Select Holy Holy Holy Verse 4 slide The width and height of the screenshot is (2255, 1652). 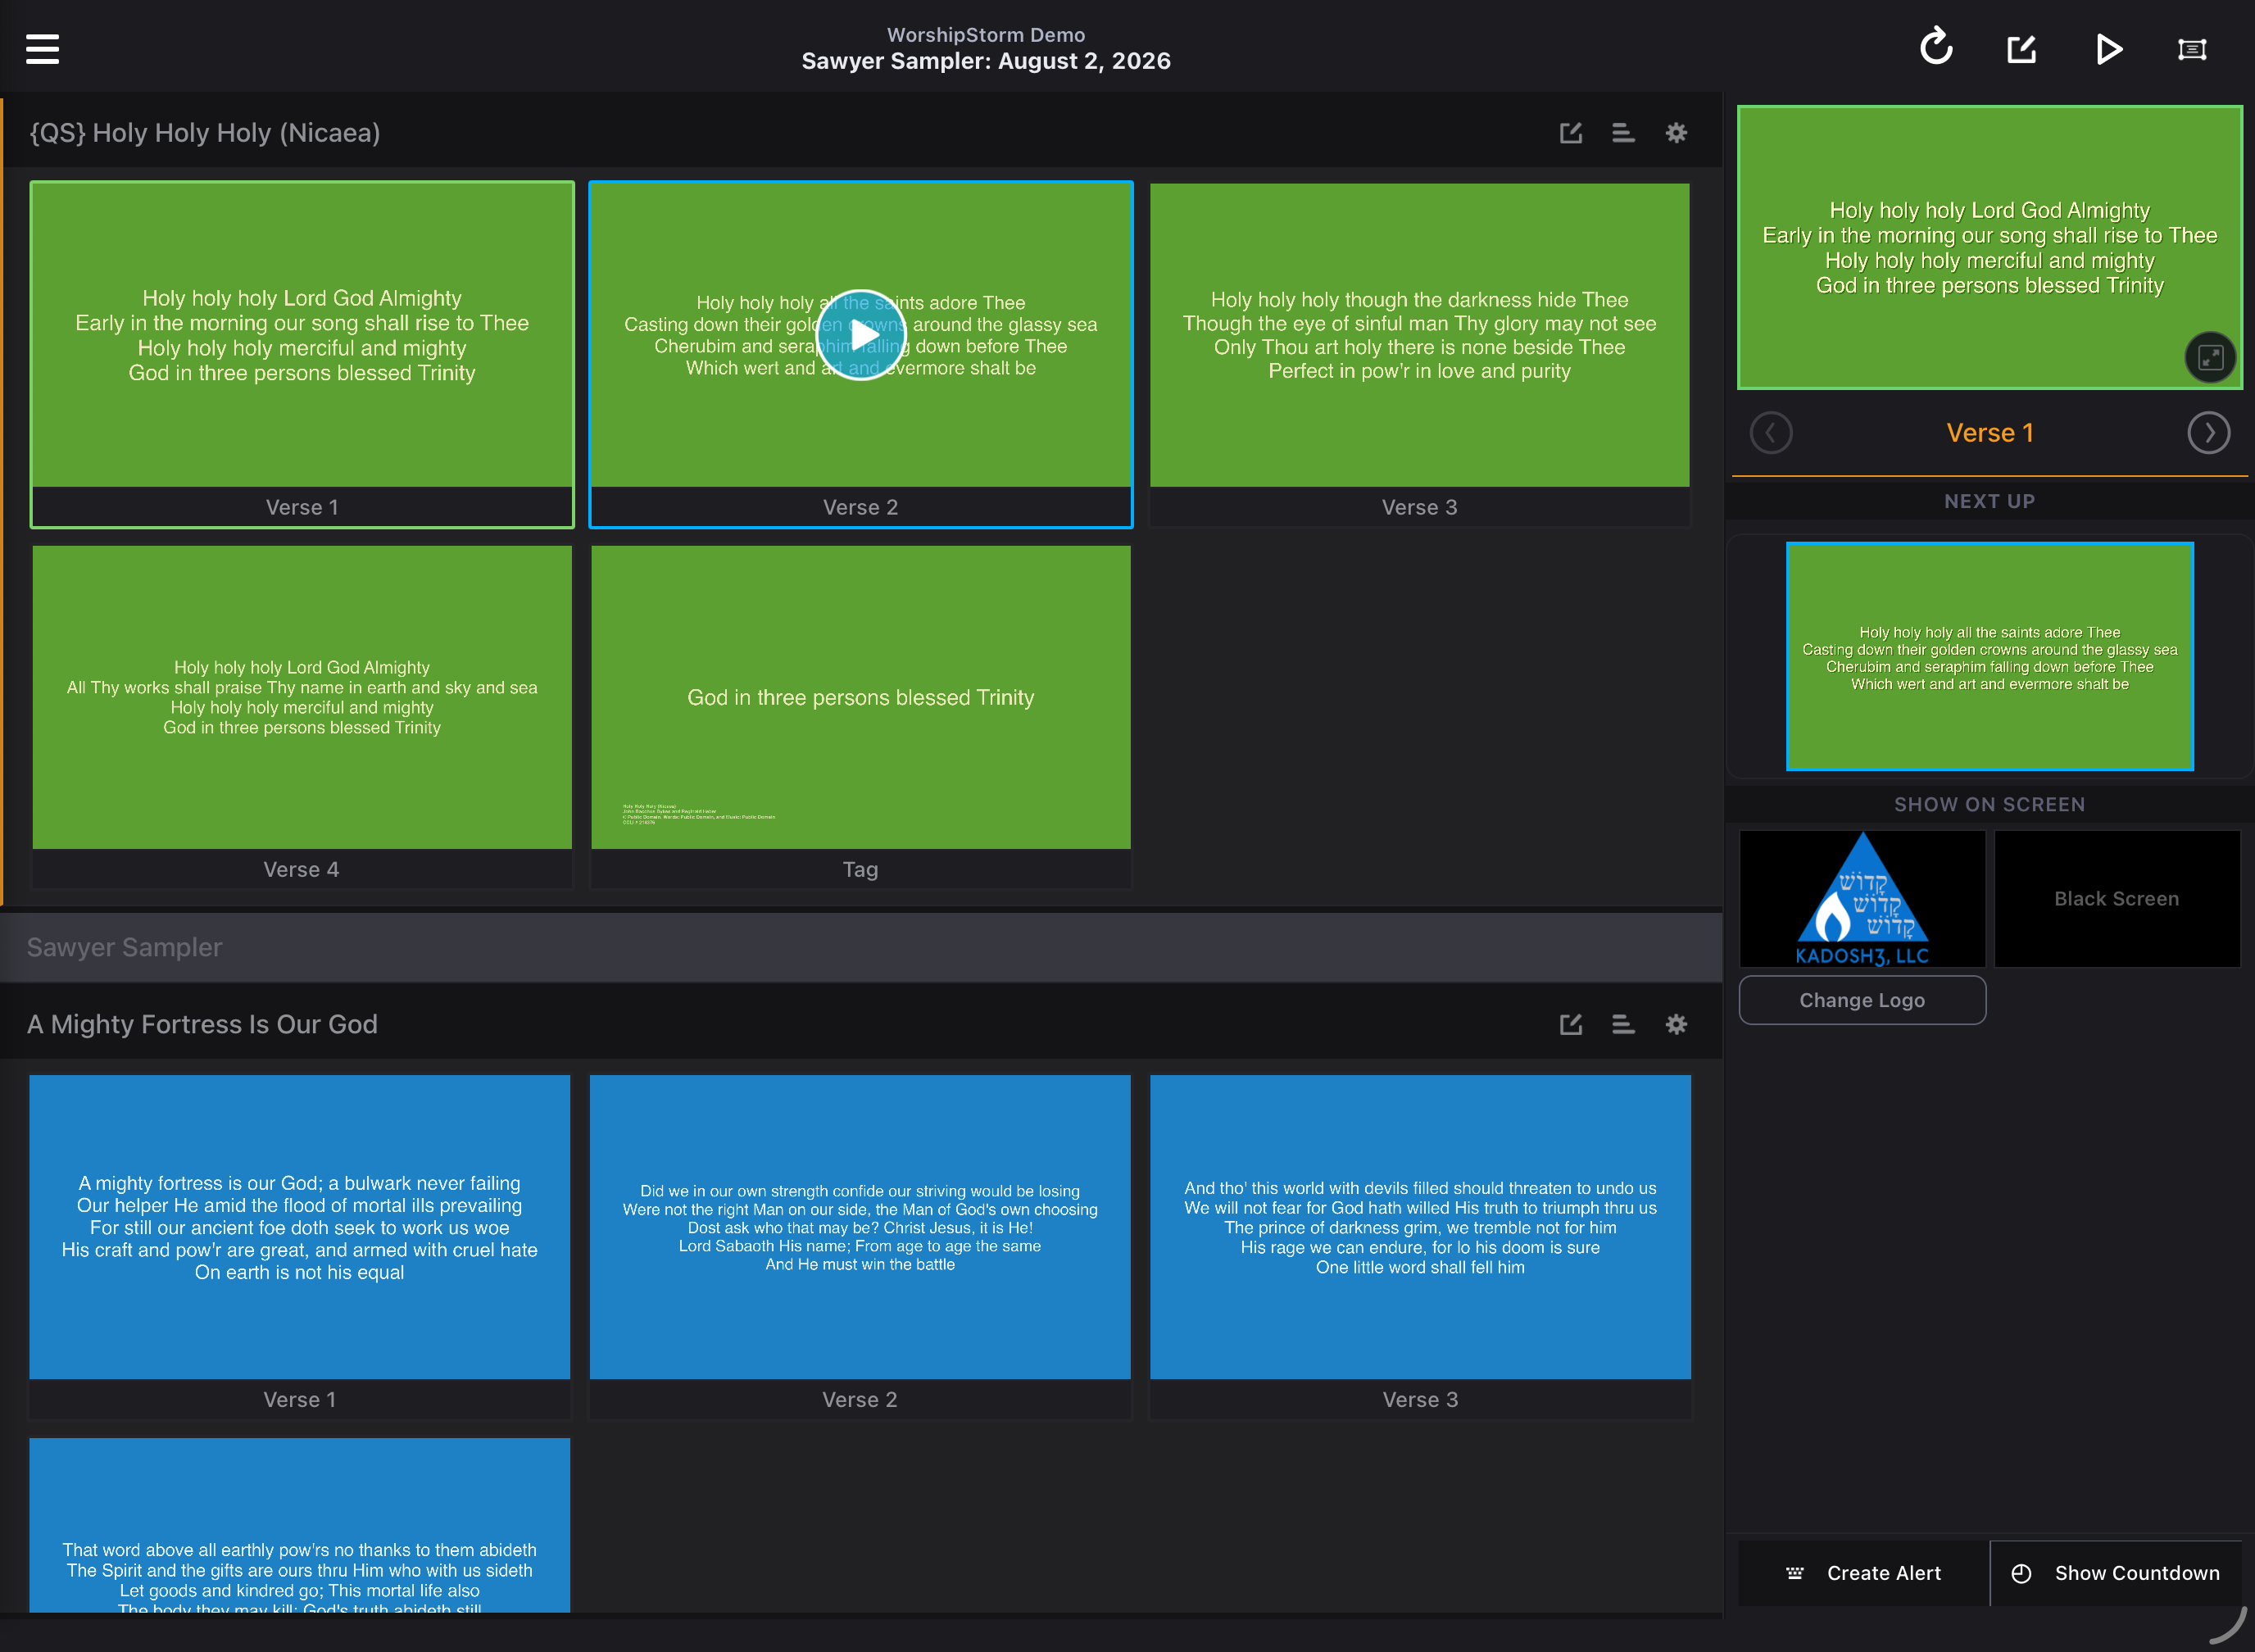302,716
